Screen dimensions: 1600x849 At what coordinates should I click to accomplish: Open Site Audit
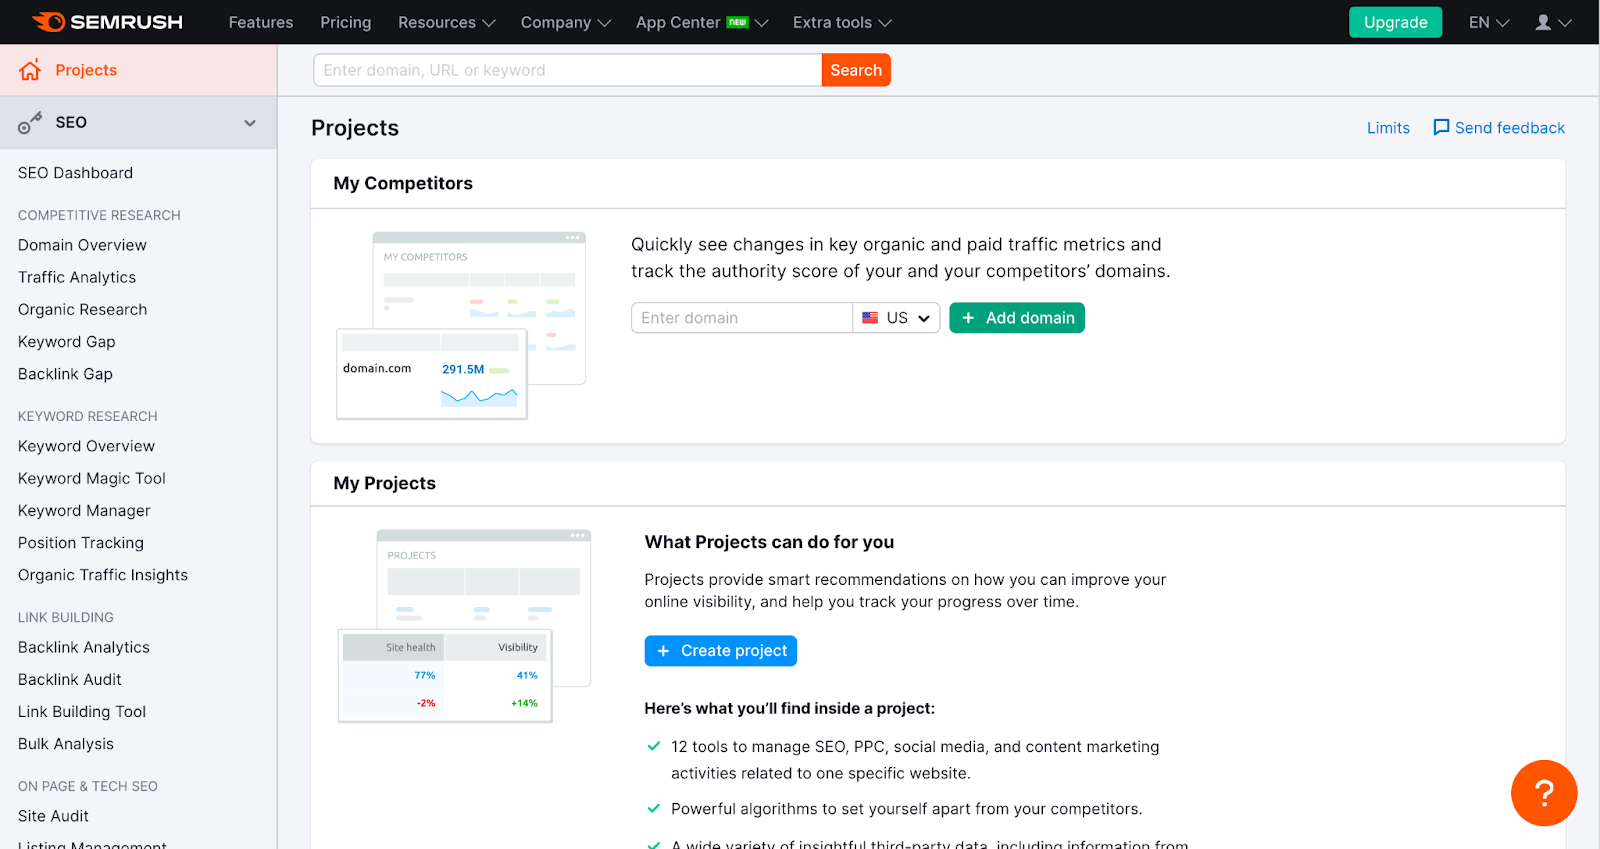click(x=53, y=816)
